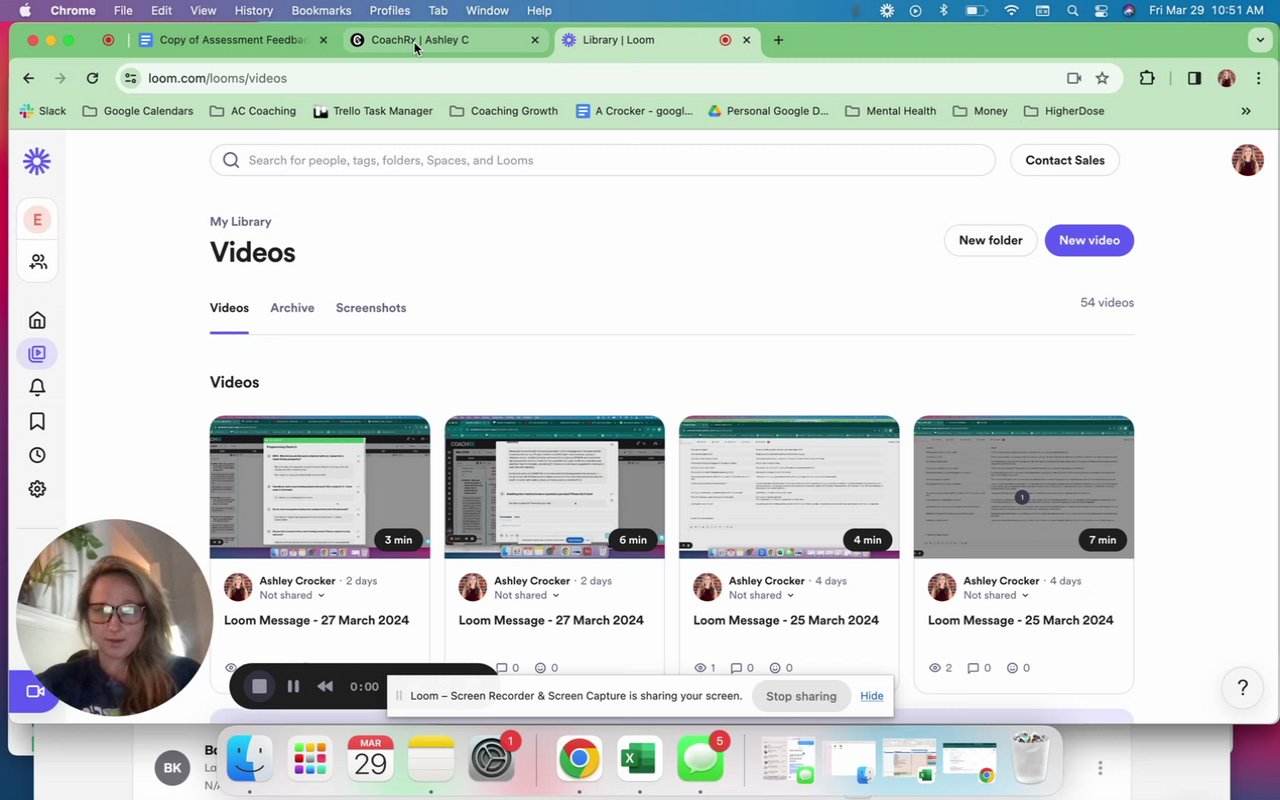
Task: Expand Not shared dropdown on 4 min video
Action: click(762, 595)
